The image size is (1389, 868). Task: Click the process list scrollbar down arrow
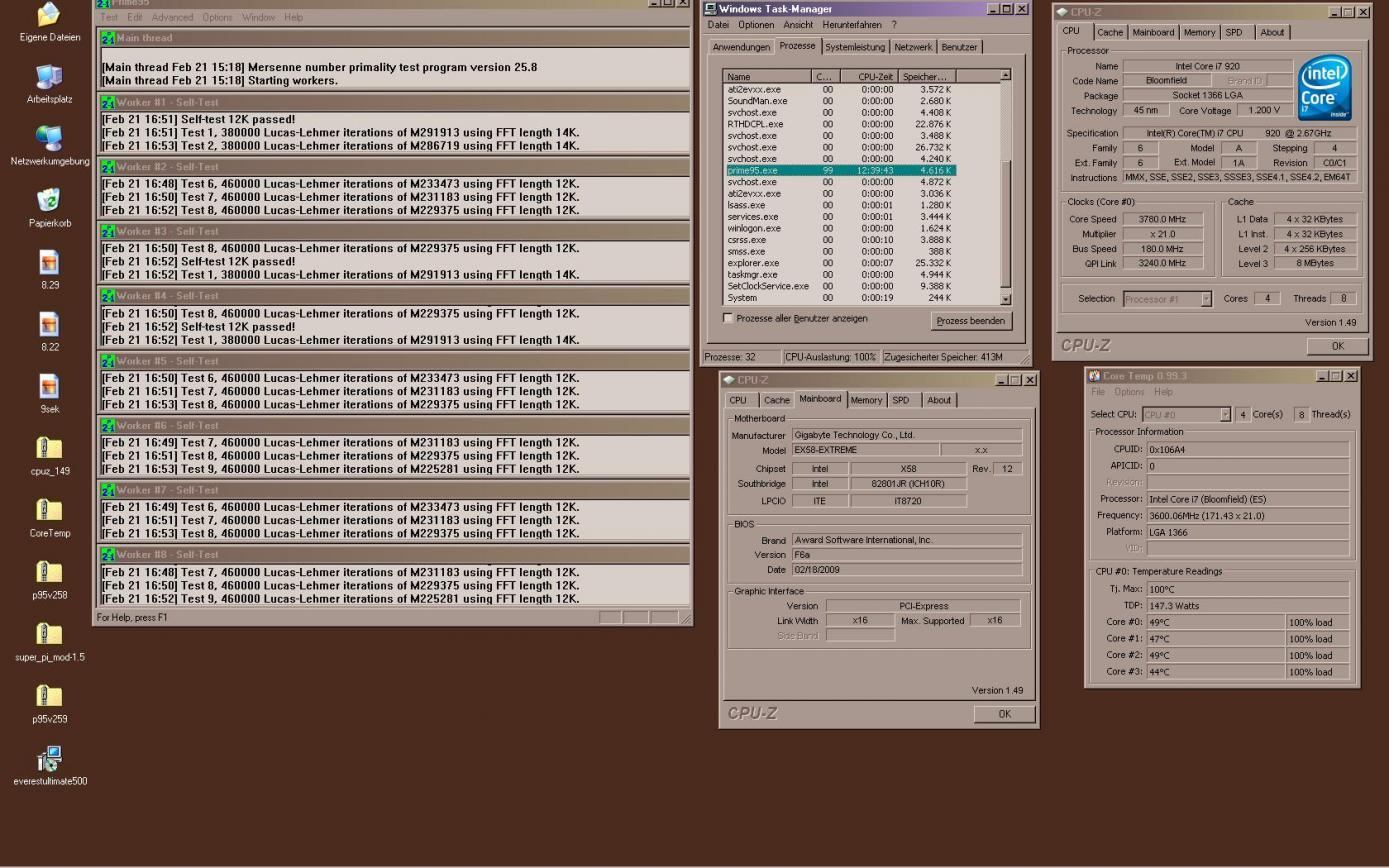coord(1005,299)
